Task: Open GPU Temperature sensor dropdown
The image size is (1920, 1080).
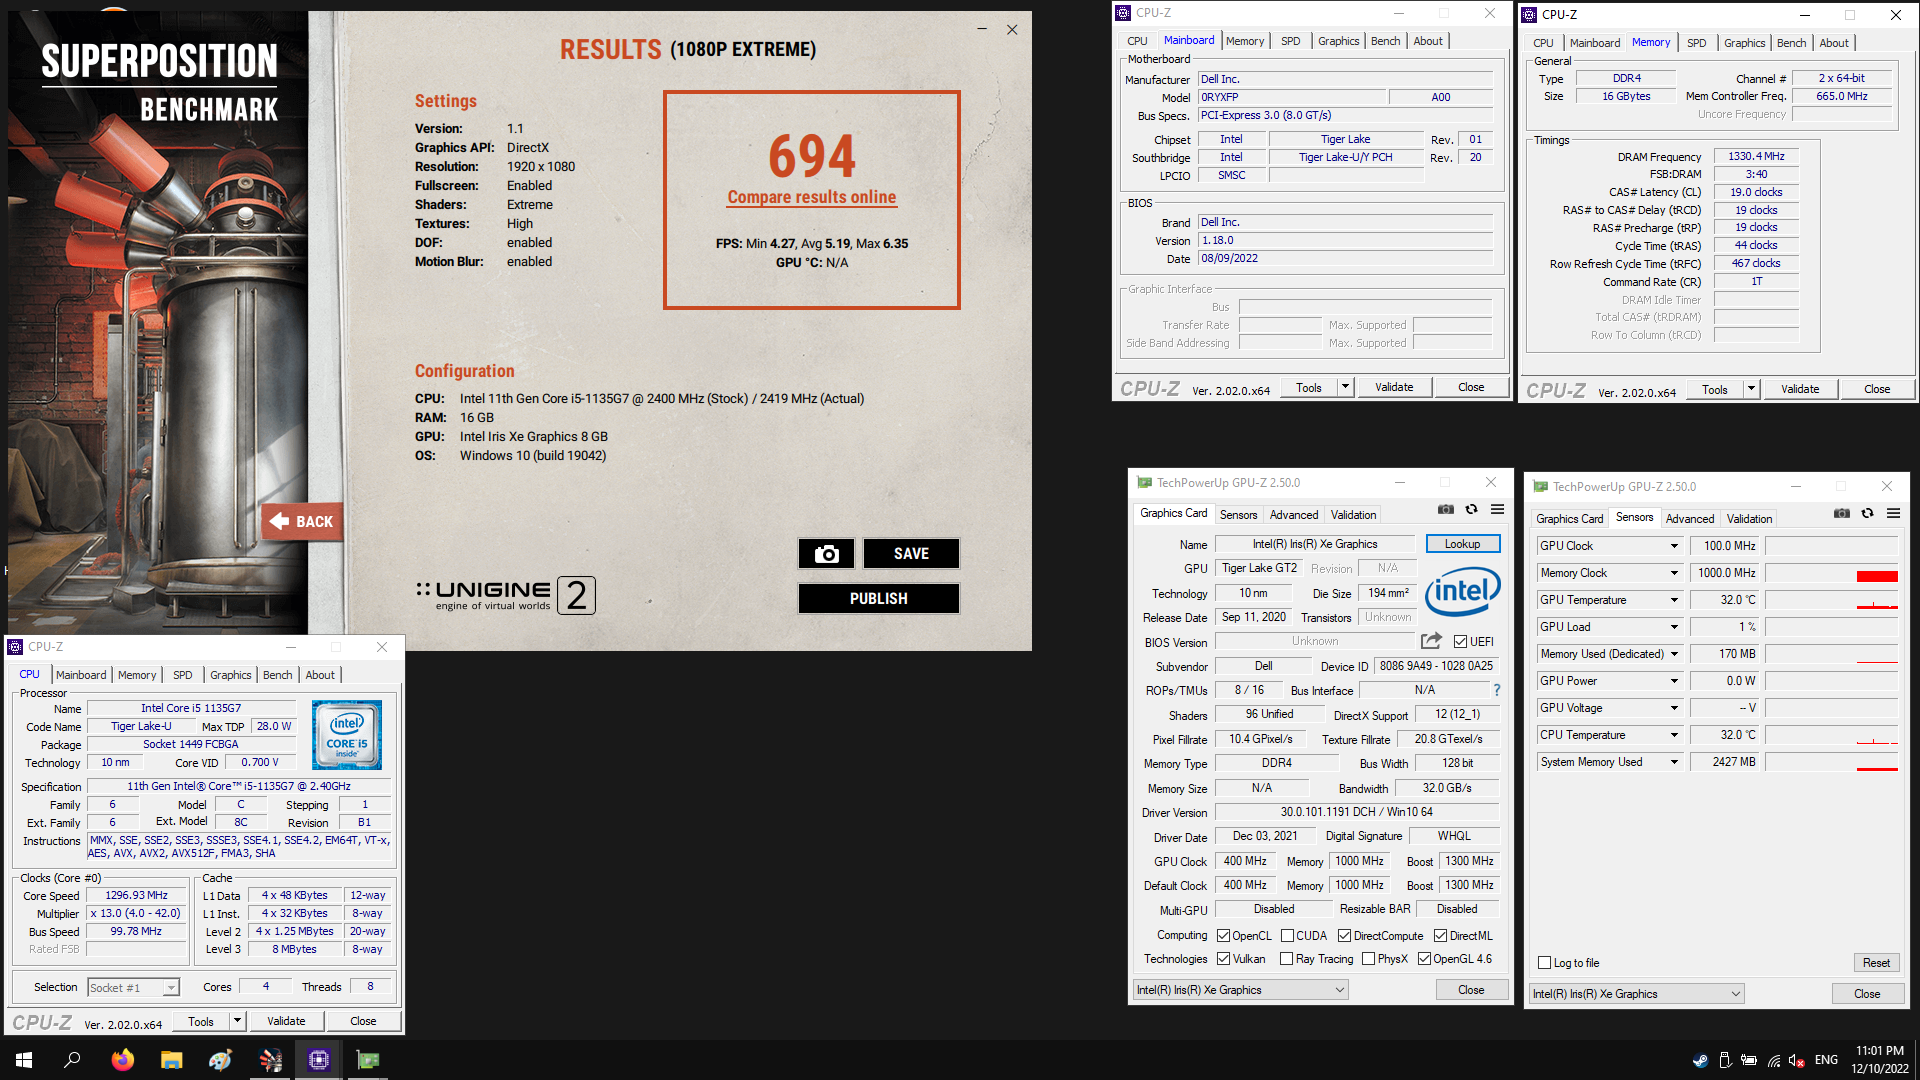Action: pos(1674,600)
